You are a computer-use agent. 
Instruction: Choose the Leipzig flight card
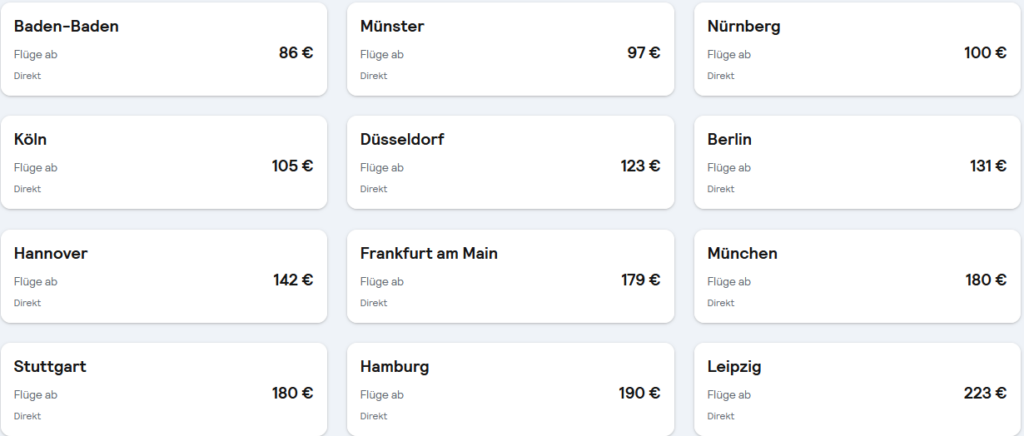point(857,390)
